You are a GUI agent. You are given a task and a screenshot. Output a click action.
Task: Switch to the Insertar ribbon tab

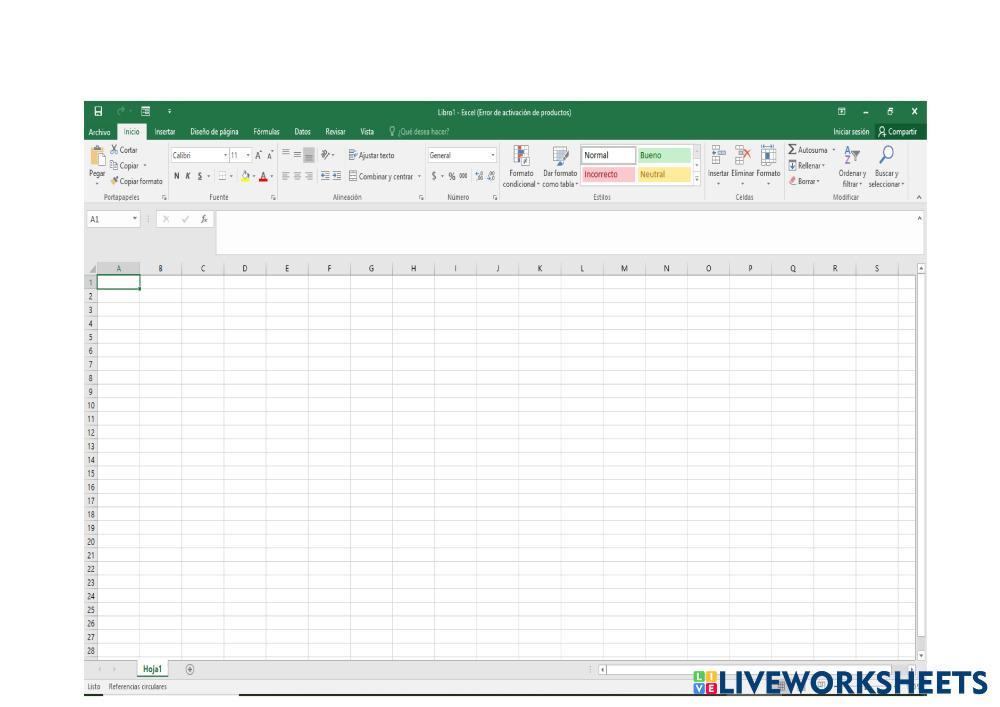pos(165,131)
